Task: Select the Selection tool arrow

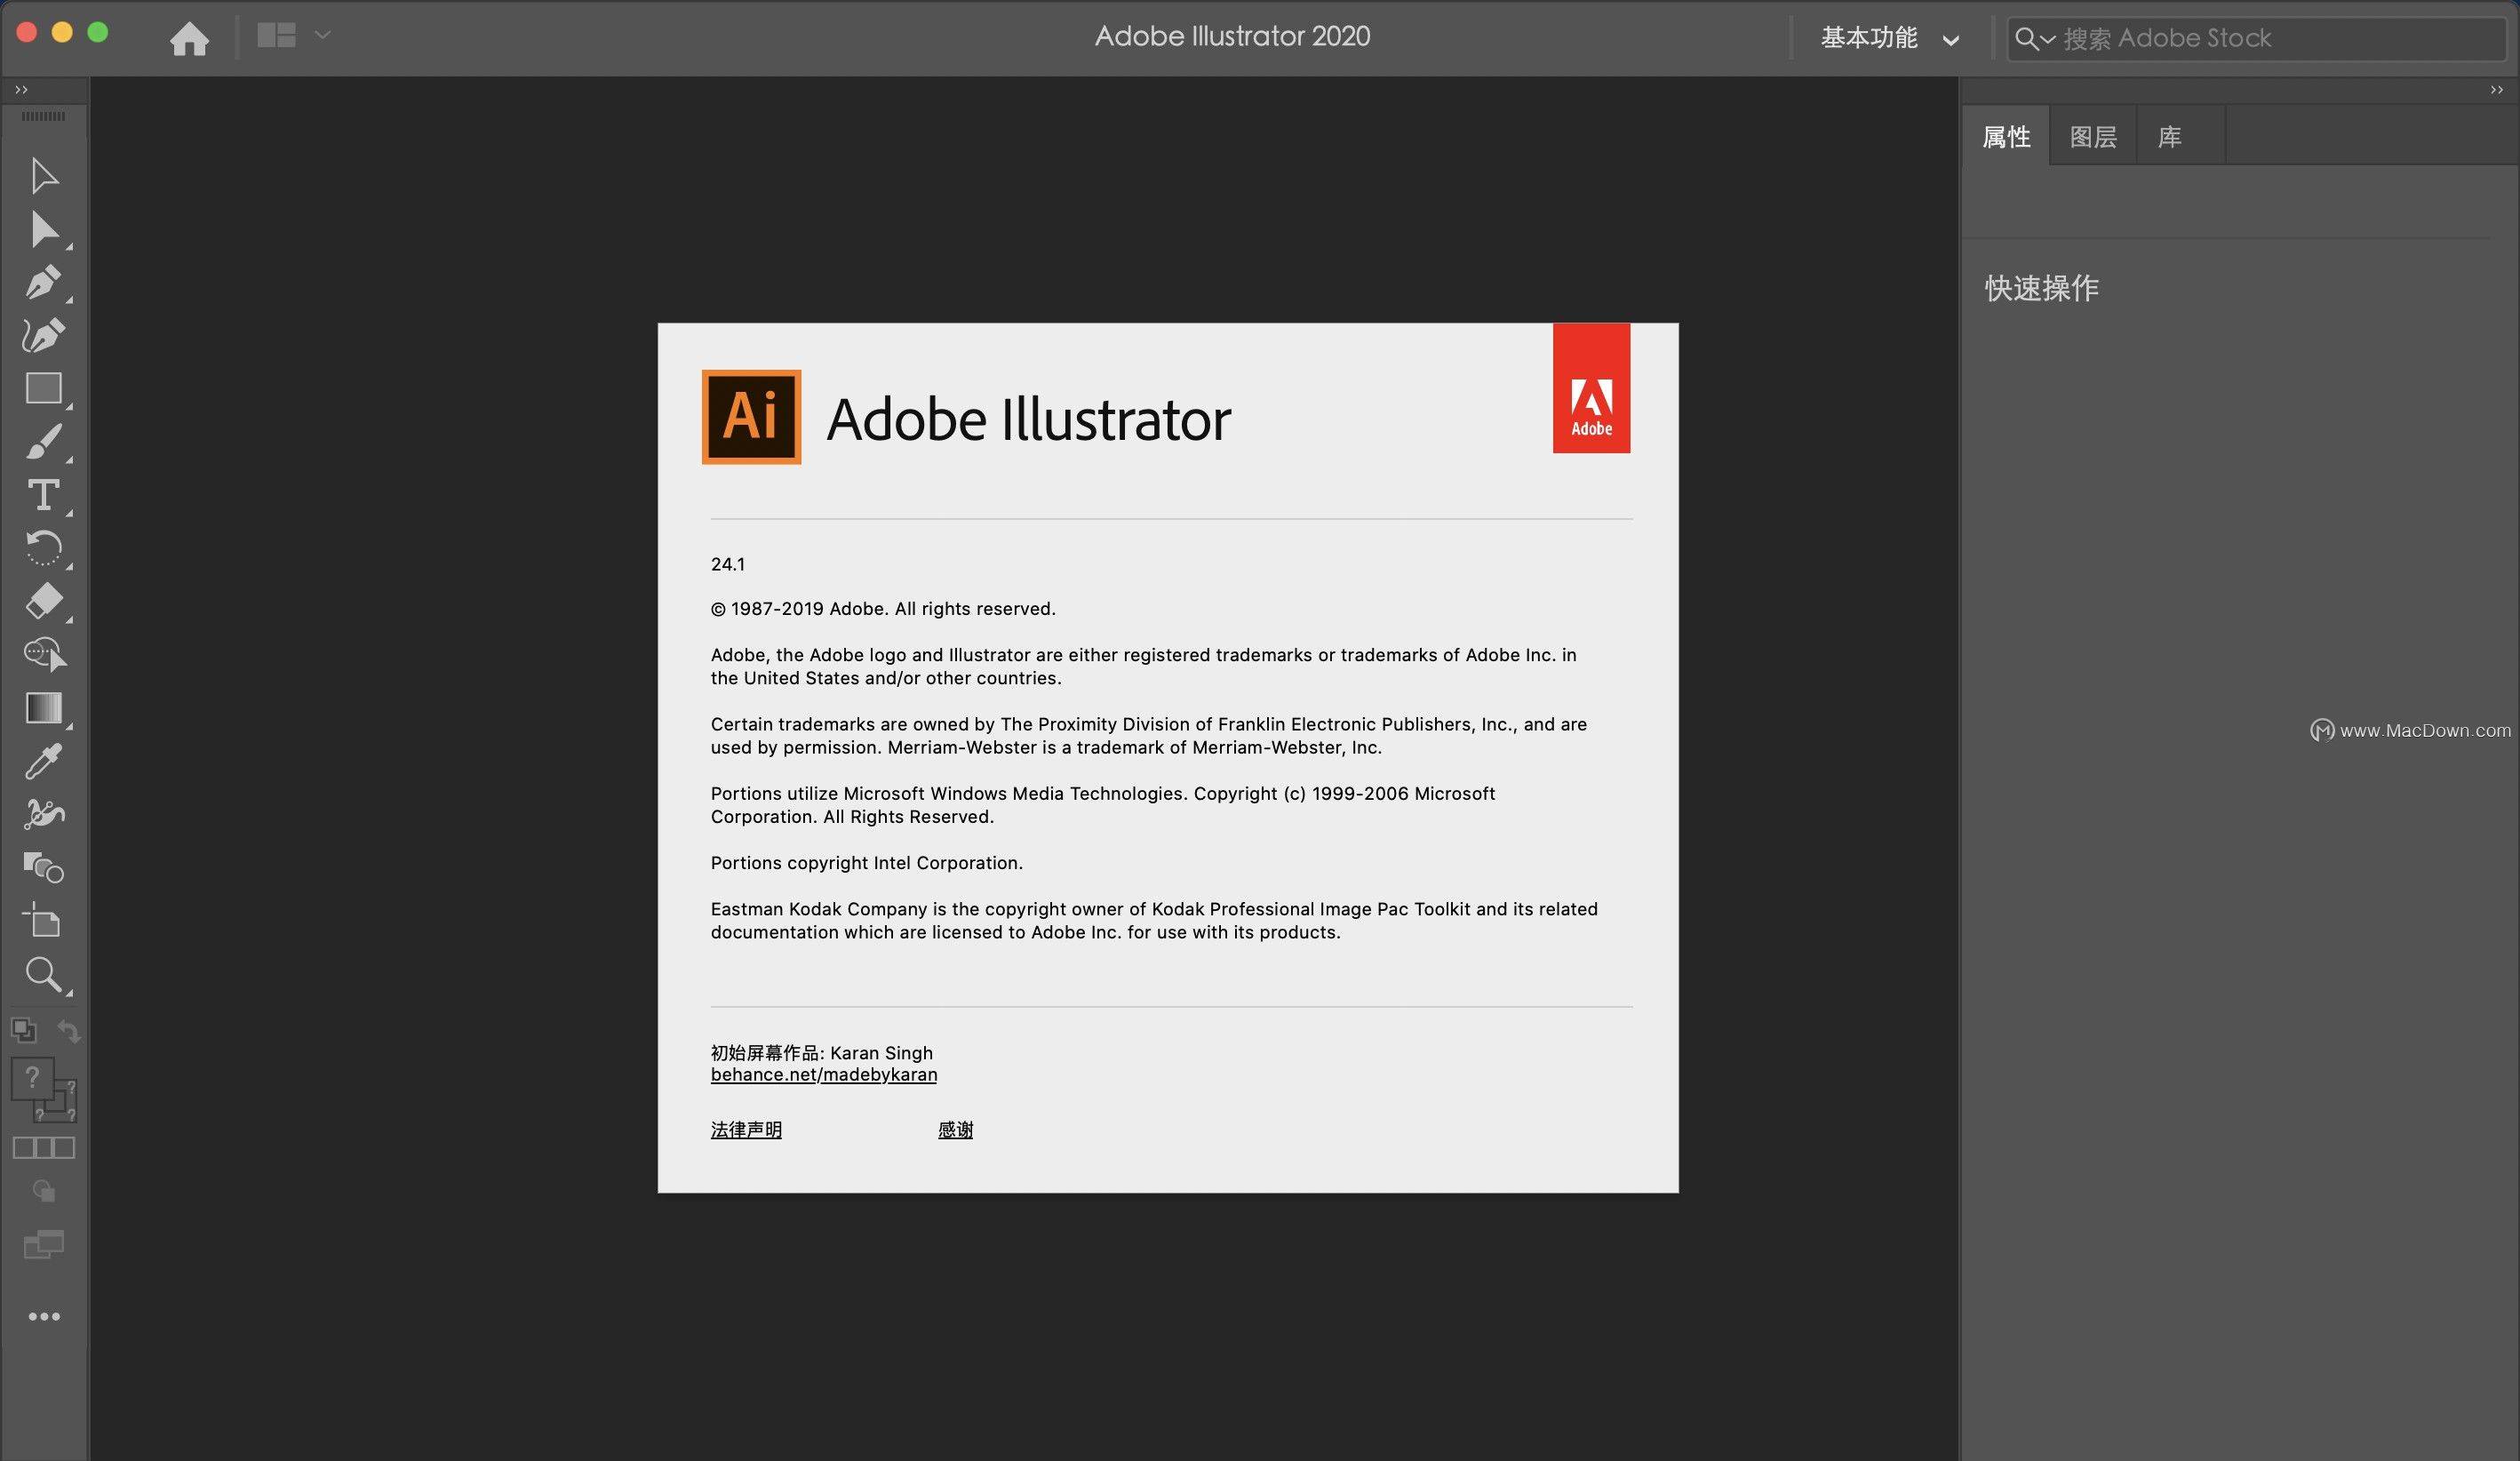Action: [44, 176]
